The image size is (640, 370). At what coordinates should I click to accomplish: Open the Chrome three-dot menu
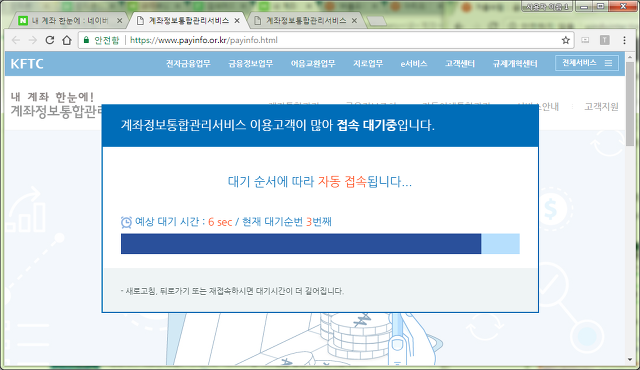[624, 40]
